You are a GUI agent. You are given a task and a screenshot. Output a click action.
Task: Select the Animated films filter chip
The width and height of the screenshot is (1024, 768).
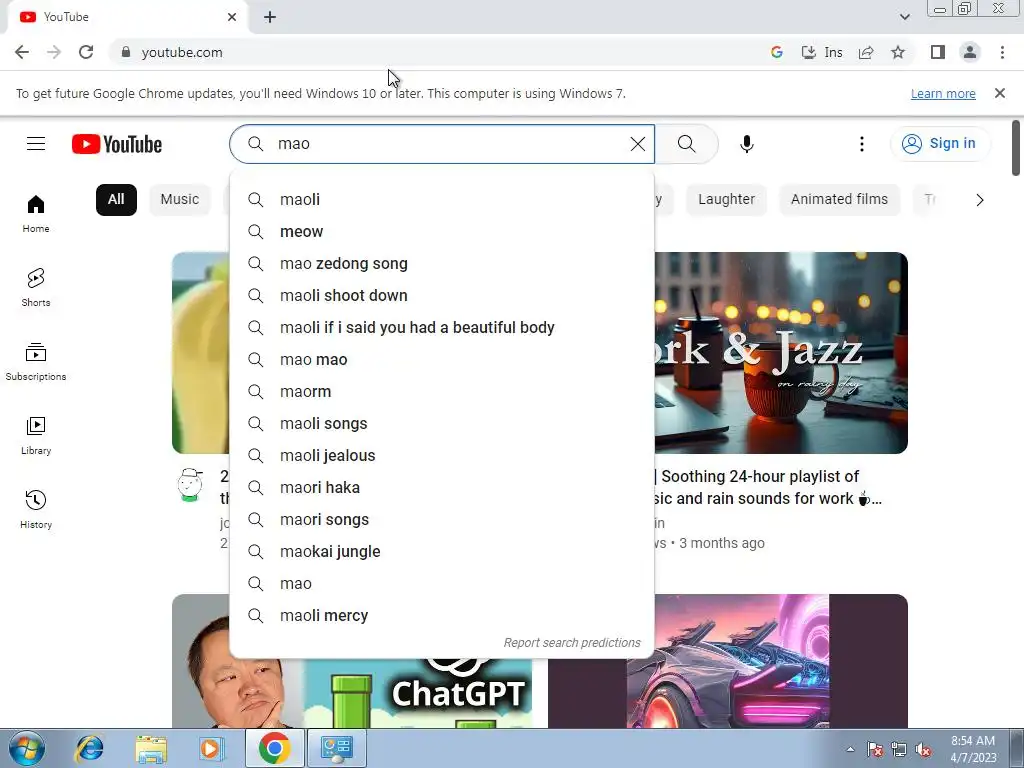839,200
